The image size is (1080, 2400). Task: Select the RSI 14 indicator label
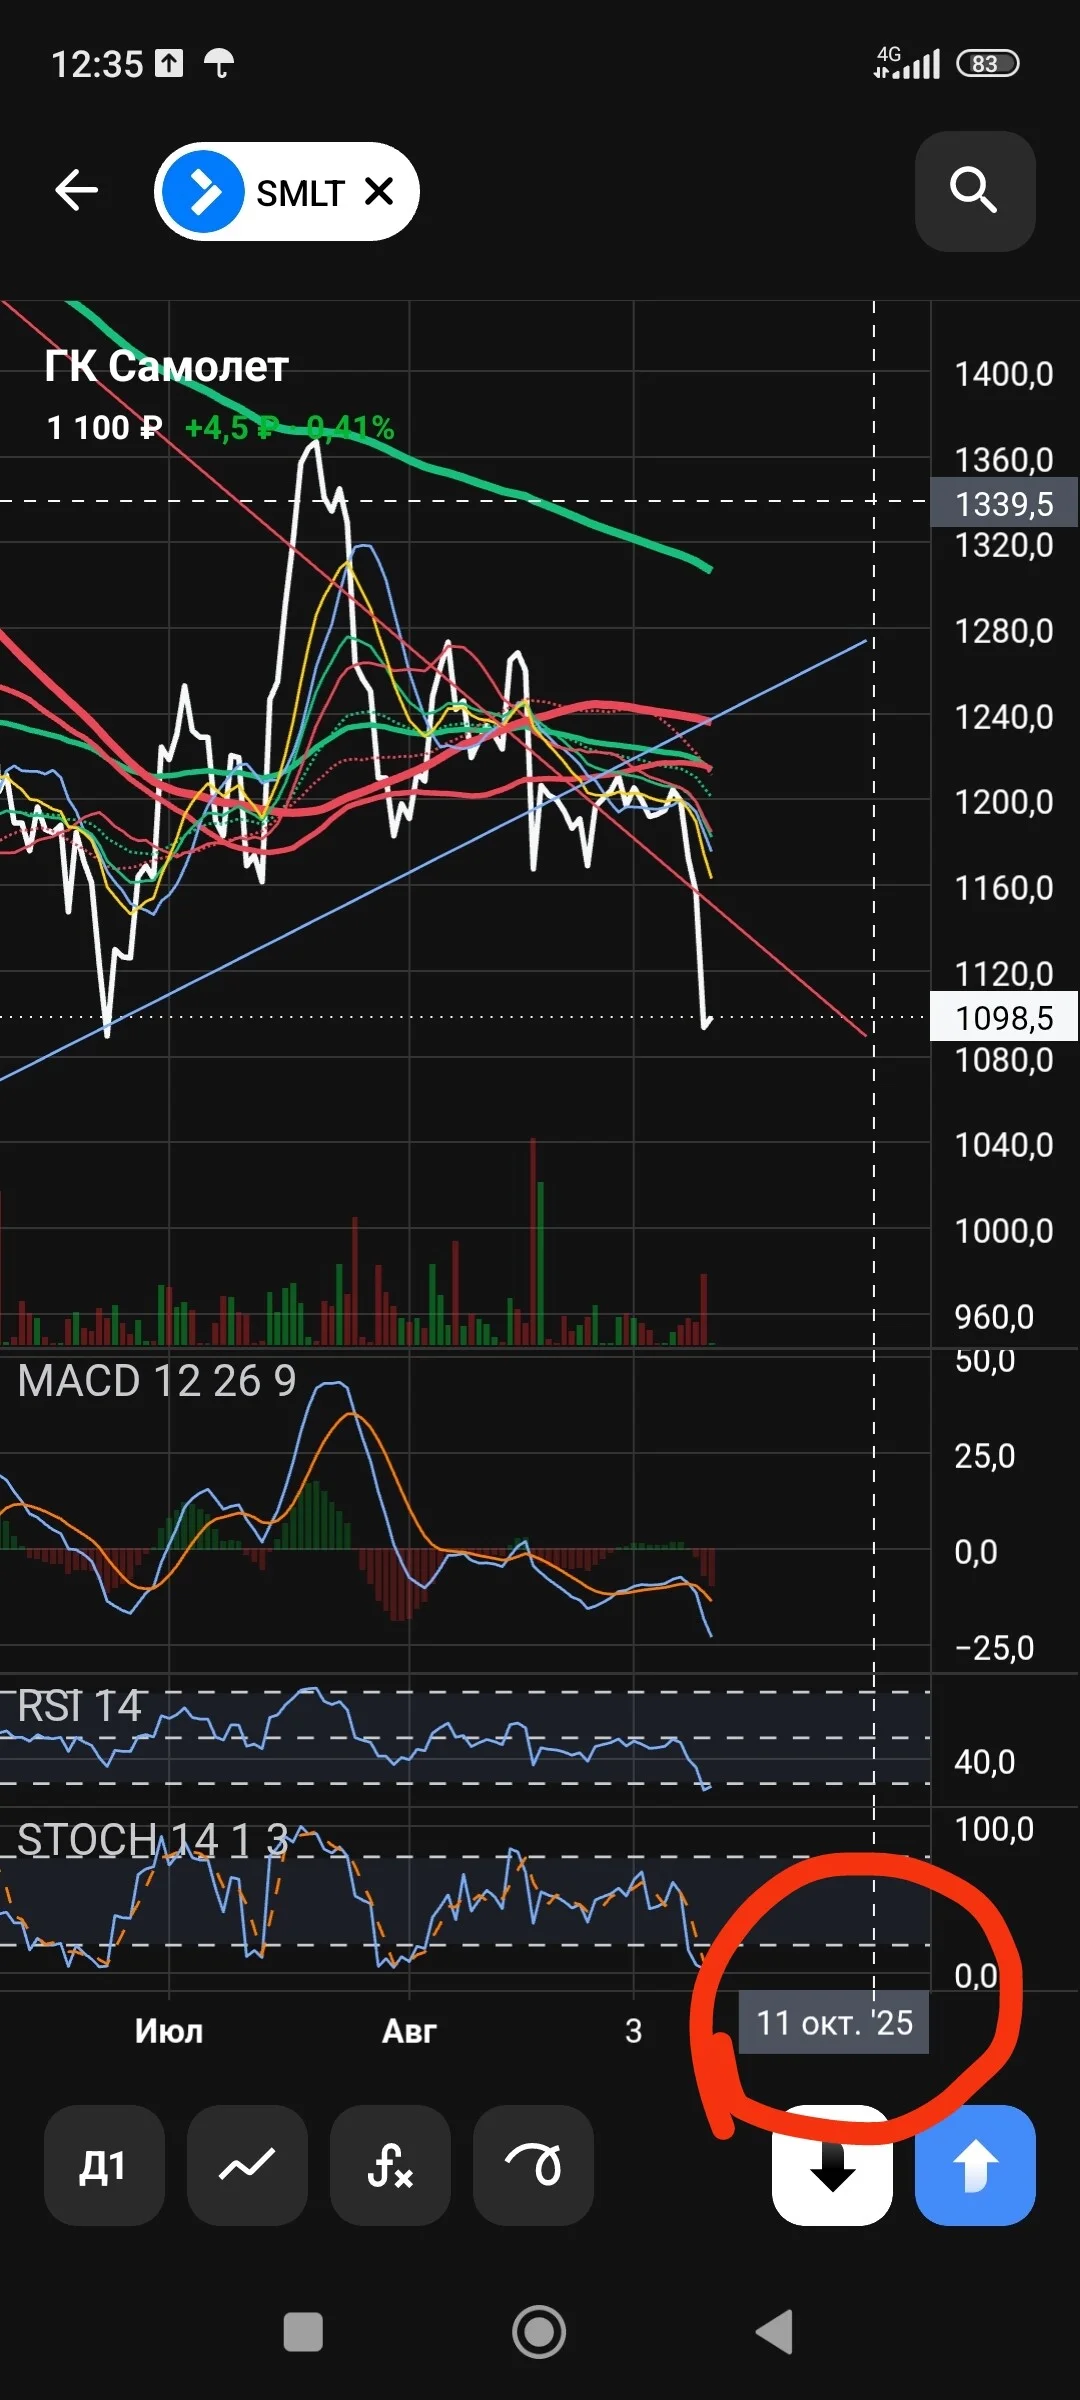pyautogui.click(x=80, y=1706)
